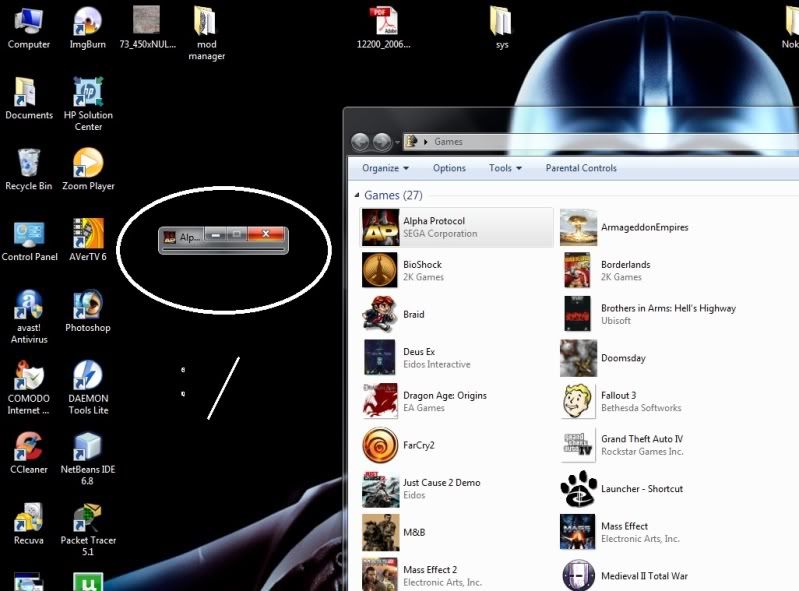Image resolution: width=799 pixels, height=591 pixels.
Task: Select BioShock game icon
Action: 380,271
